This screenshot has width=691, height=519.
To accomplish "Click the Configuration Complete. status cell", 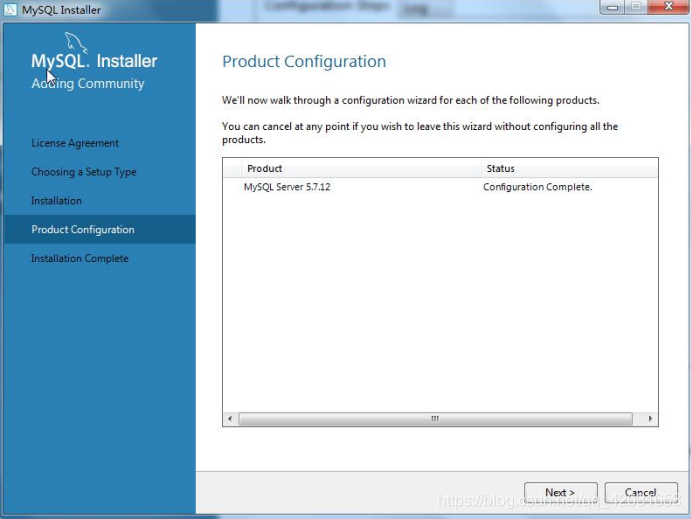I will [538, 187].
